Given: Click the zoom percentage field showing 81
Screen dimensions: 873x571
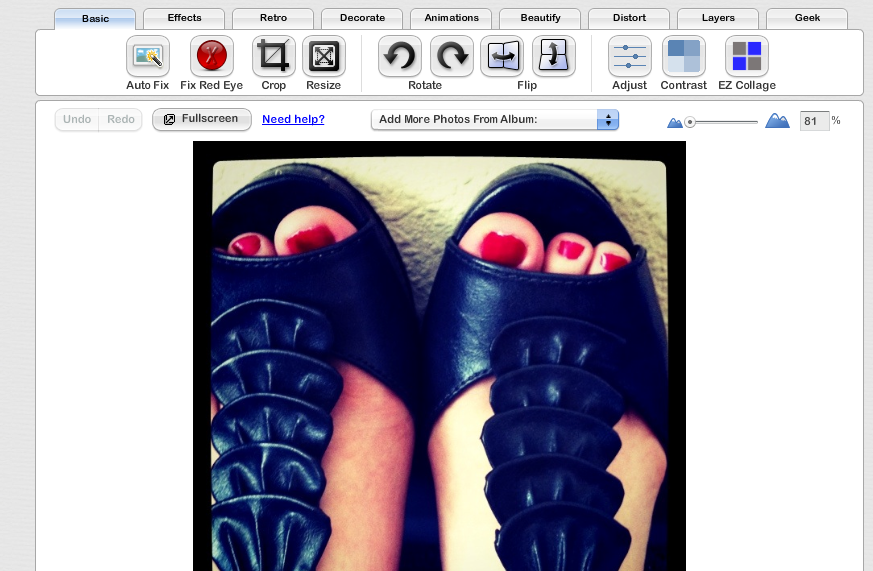Looking at the screenshot, I should (814, 121).
